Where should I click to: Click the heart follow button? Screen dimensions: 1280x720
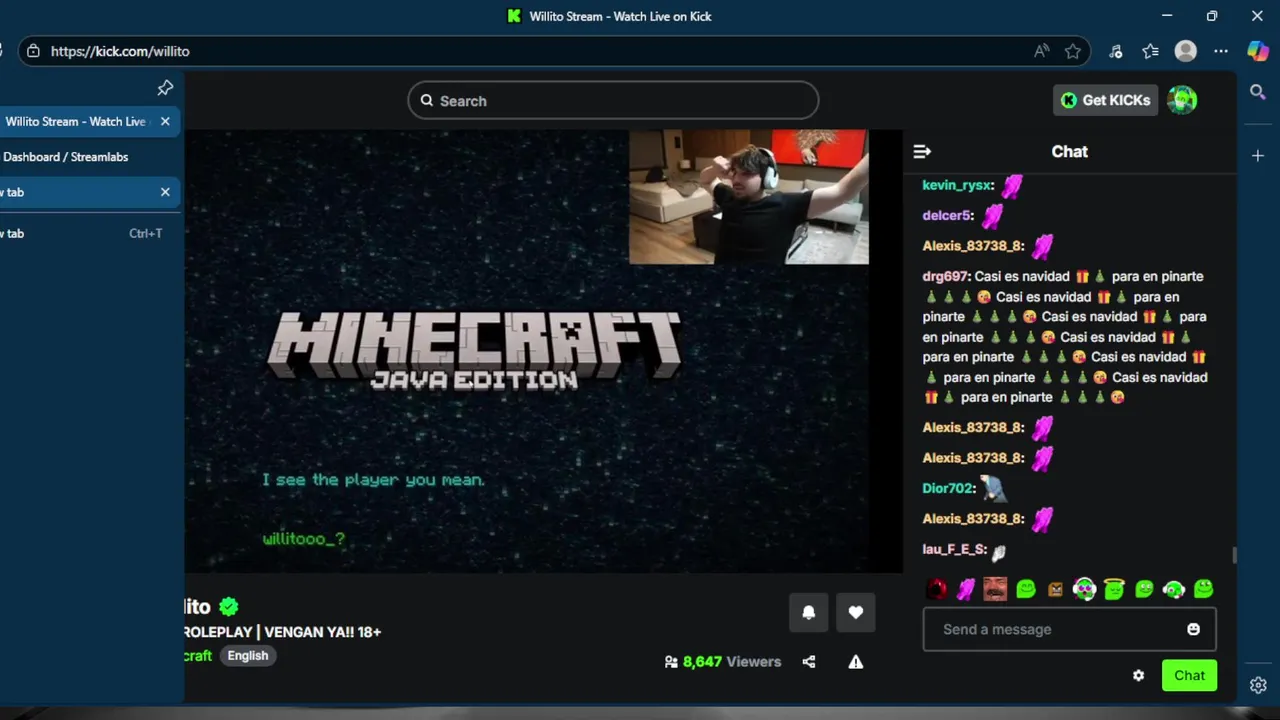[x=856, y=613]
